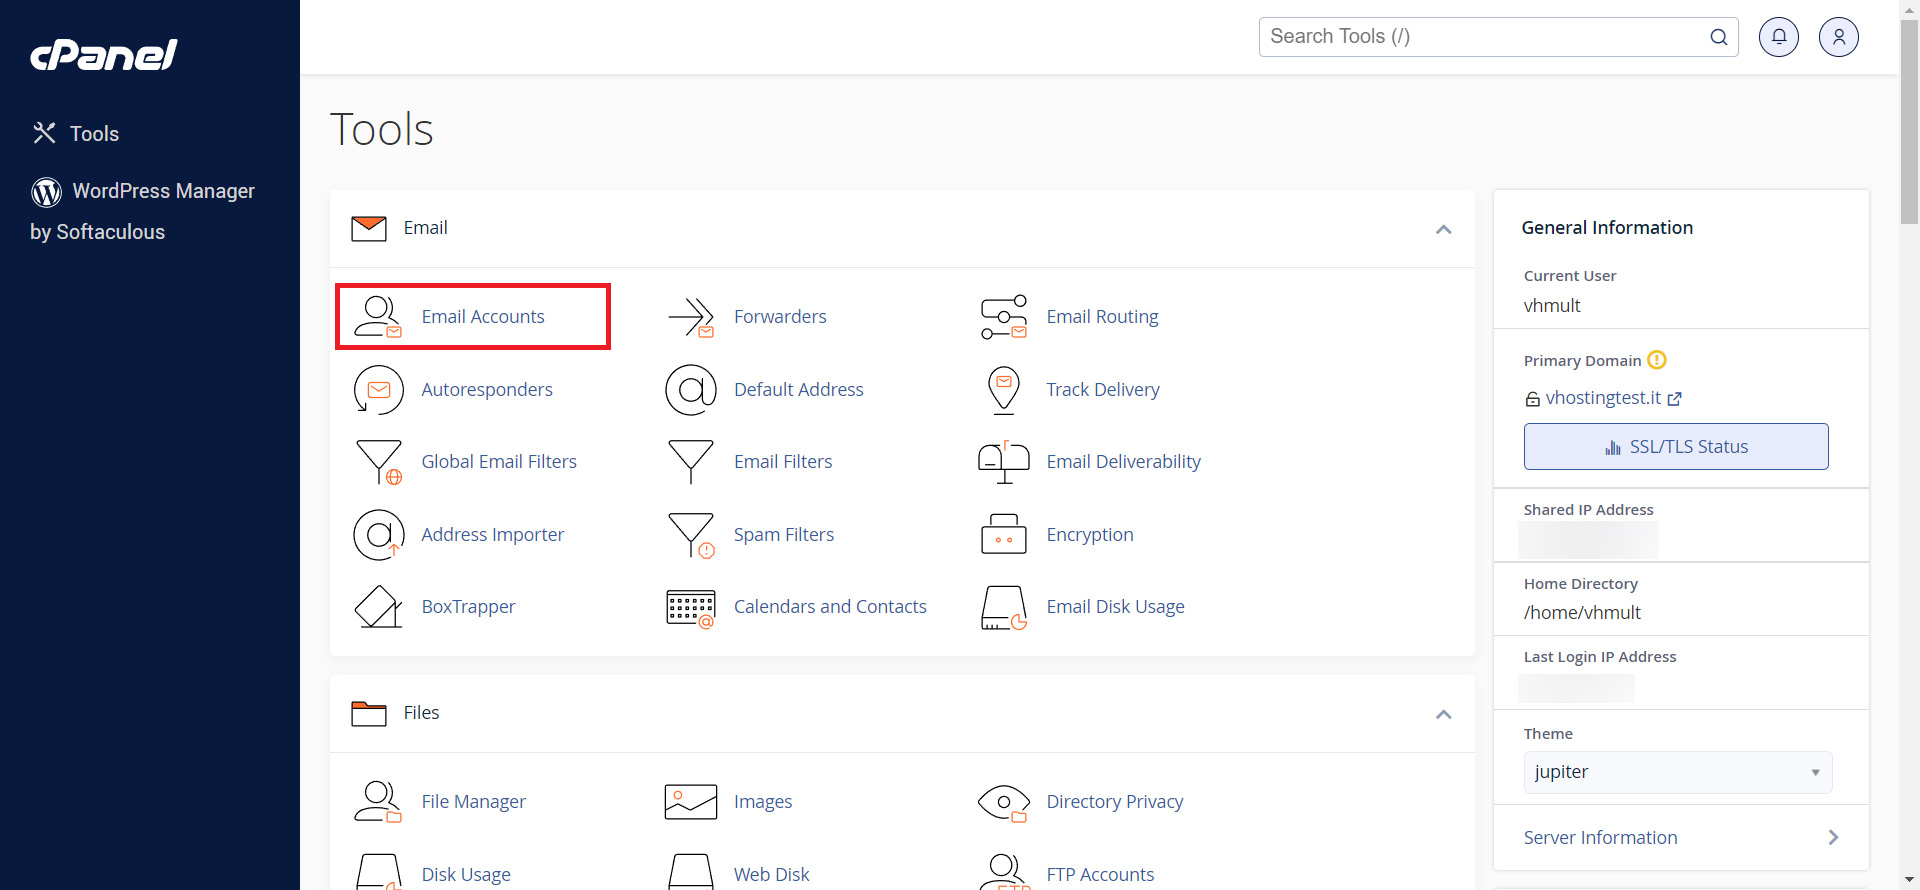
Task: Click the Search Tools input field
Action: [x=1498, y=37]
